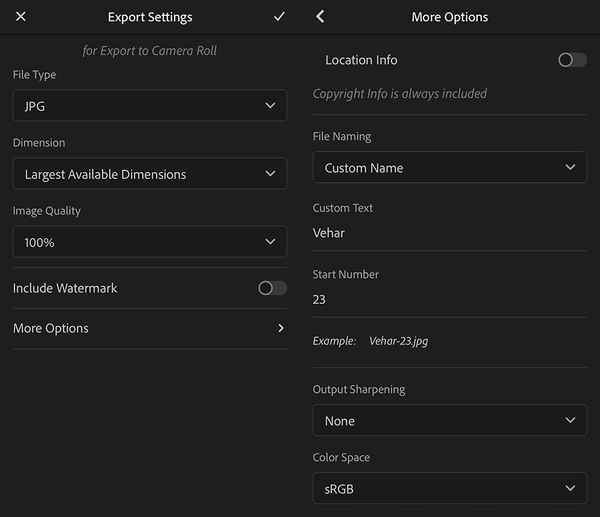The height and width of the screenshot is (517, 600).
Task: Edit the Custom Text field Vehar
Action: [x=450, y=233]
